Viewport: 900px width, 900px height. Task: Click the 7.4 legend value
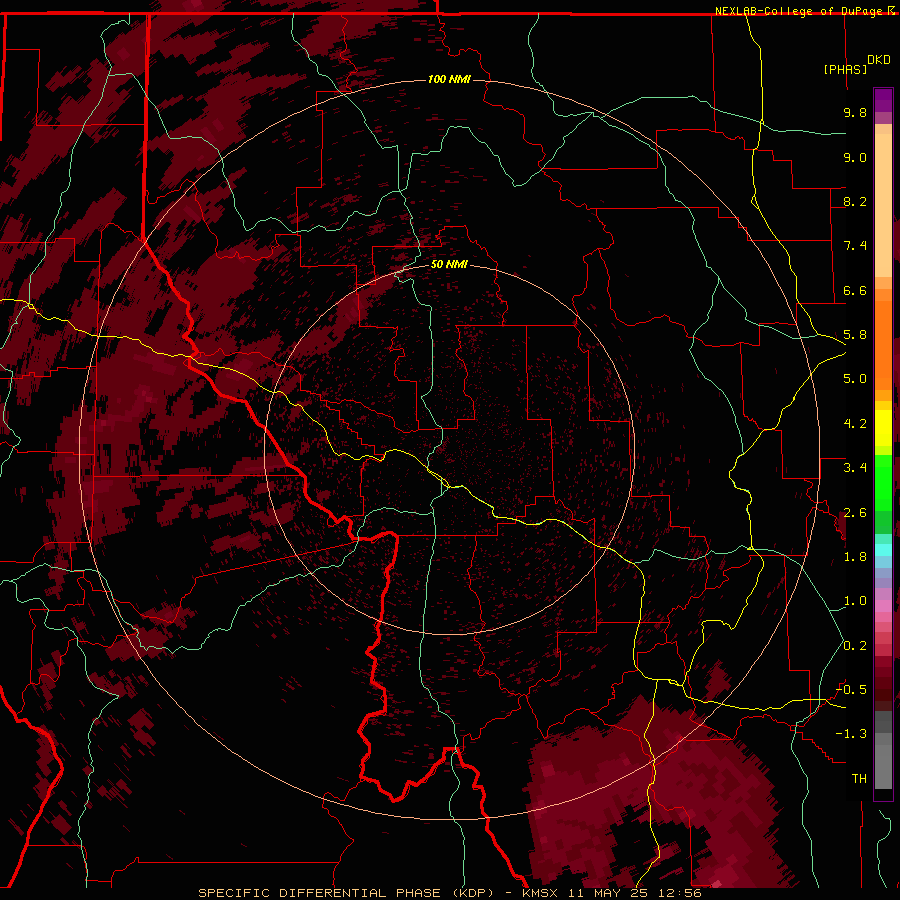coord(855,246)
